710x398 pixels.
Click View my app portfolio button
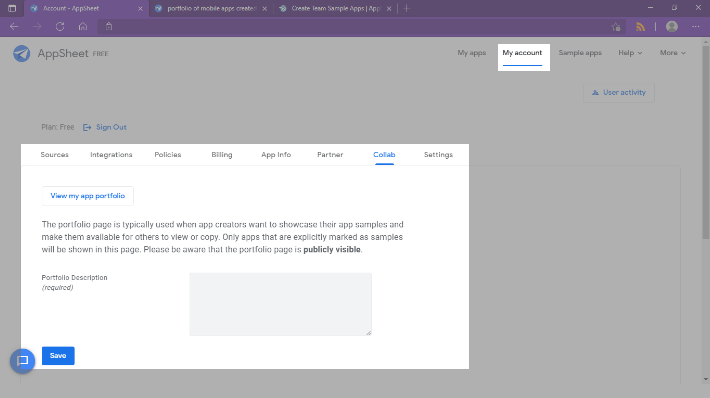tap(87, 196)
